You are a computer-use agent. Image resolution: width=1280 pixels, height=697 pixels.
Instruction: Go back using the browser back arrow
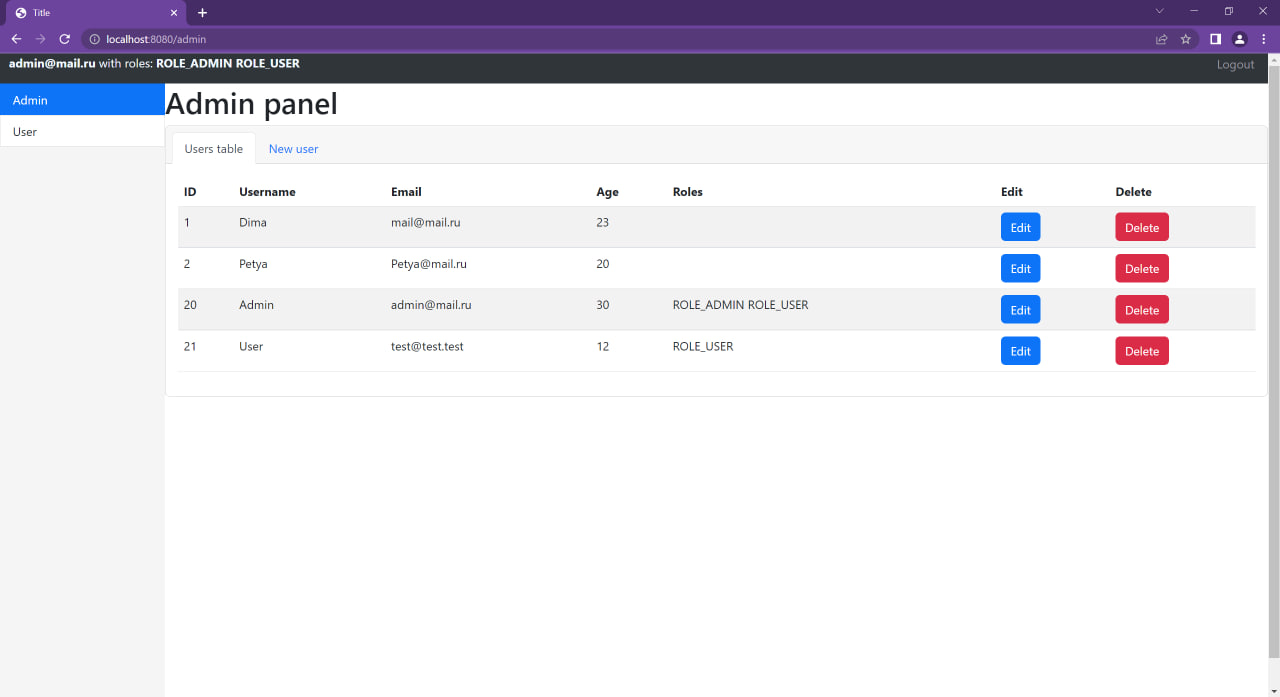tap(16, 39)
